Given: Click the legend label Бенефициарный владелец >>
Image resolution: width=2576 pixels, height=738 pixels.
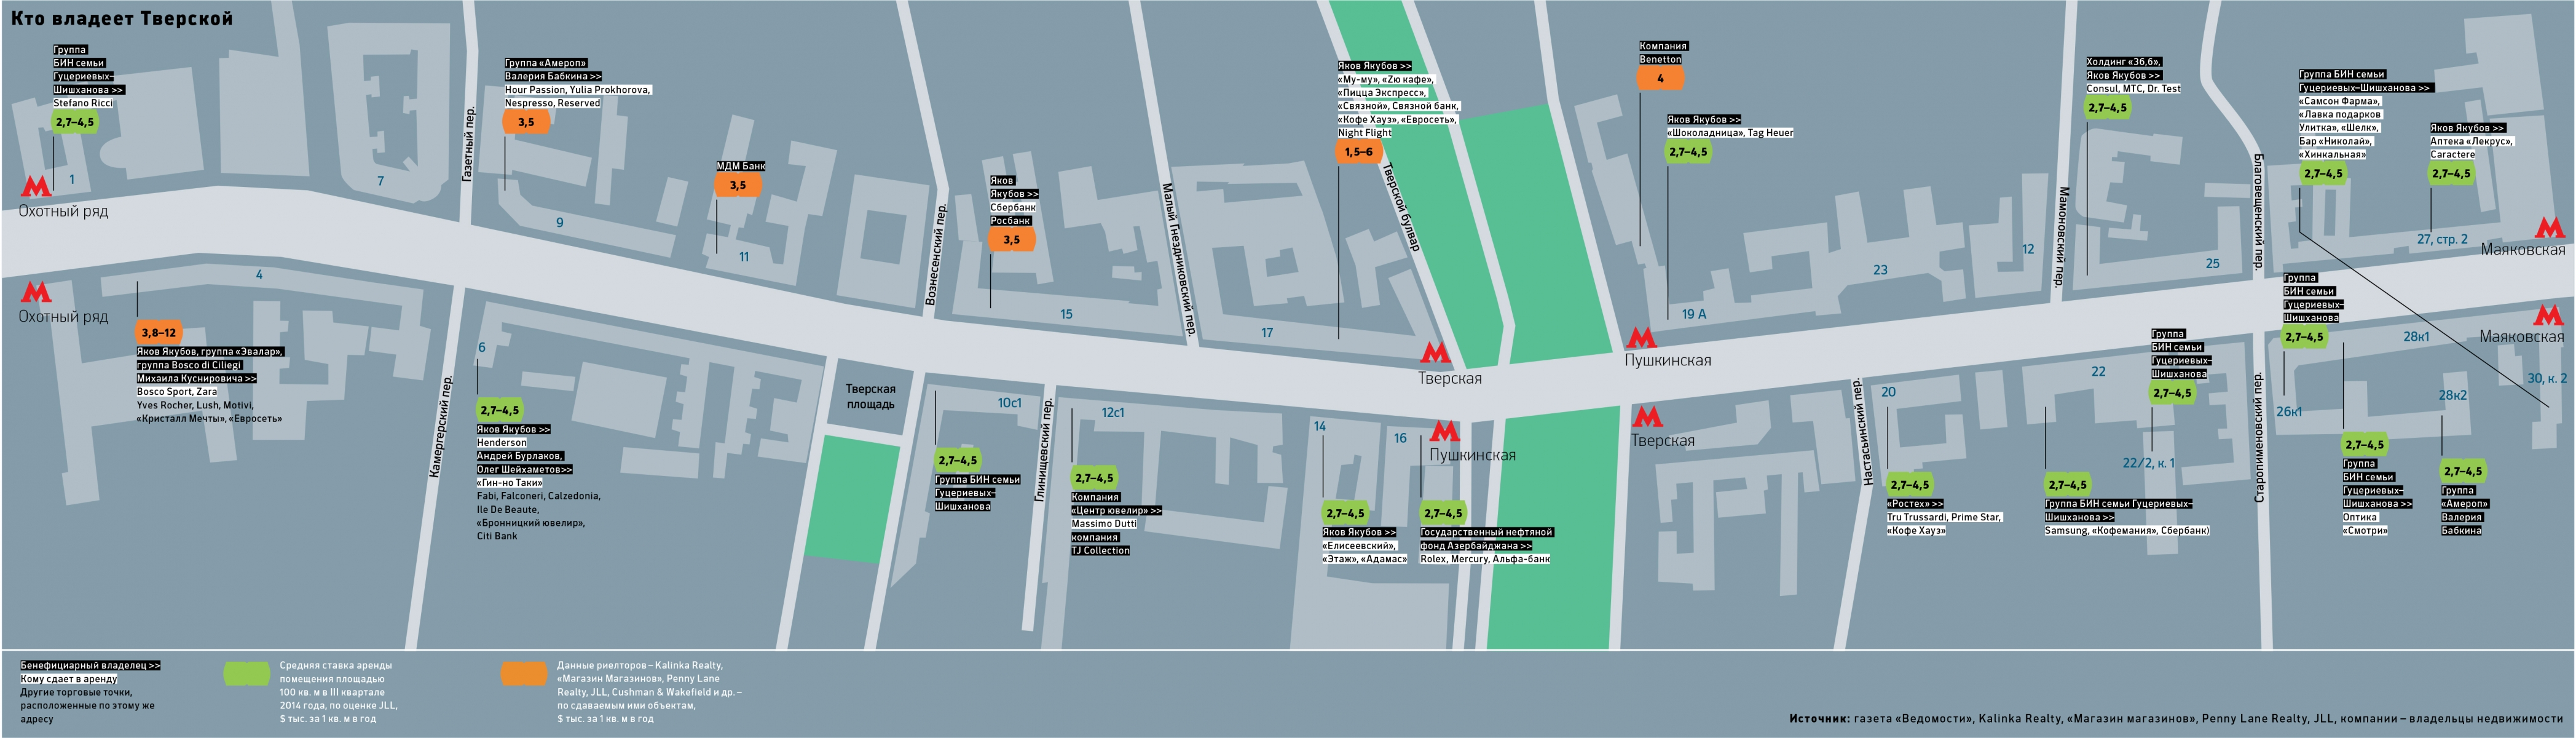Looking at the screenshot, I should pos(90,665).
